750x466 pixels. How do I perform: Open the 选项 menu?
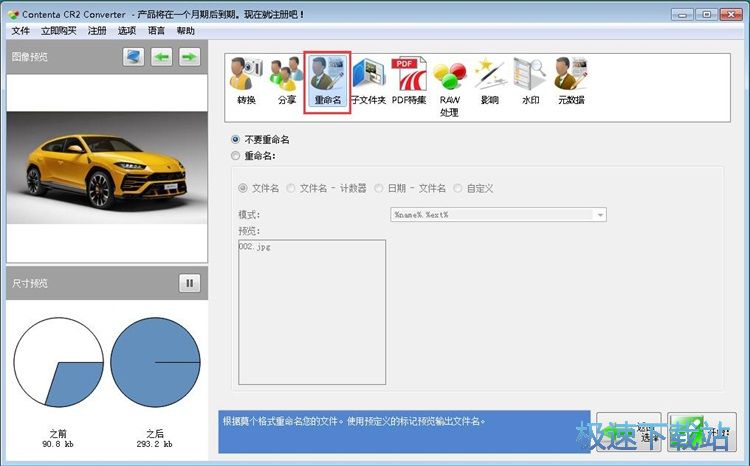pyautogui.click(x=127, y=31)
